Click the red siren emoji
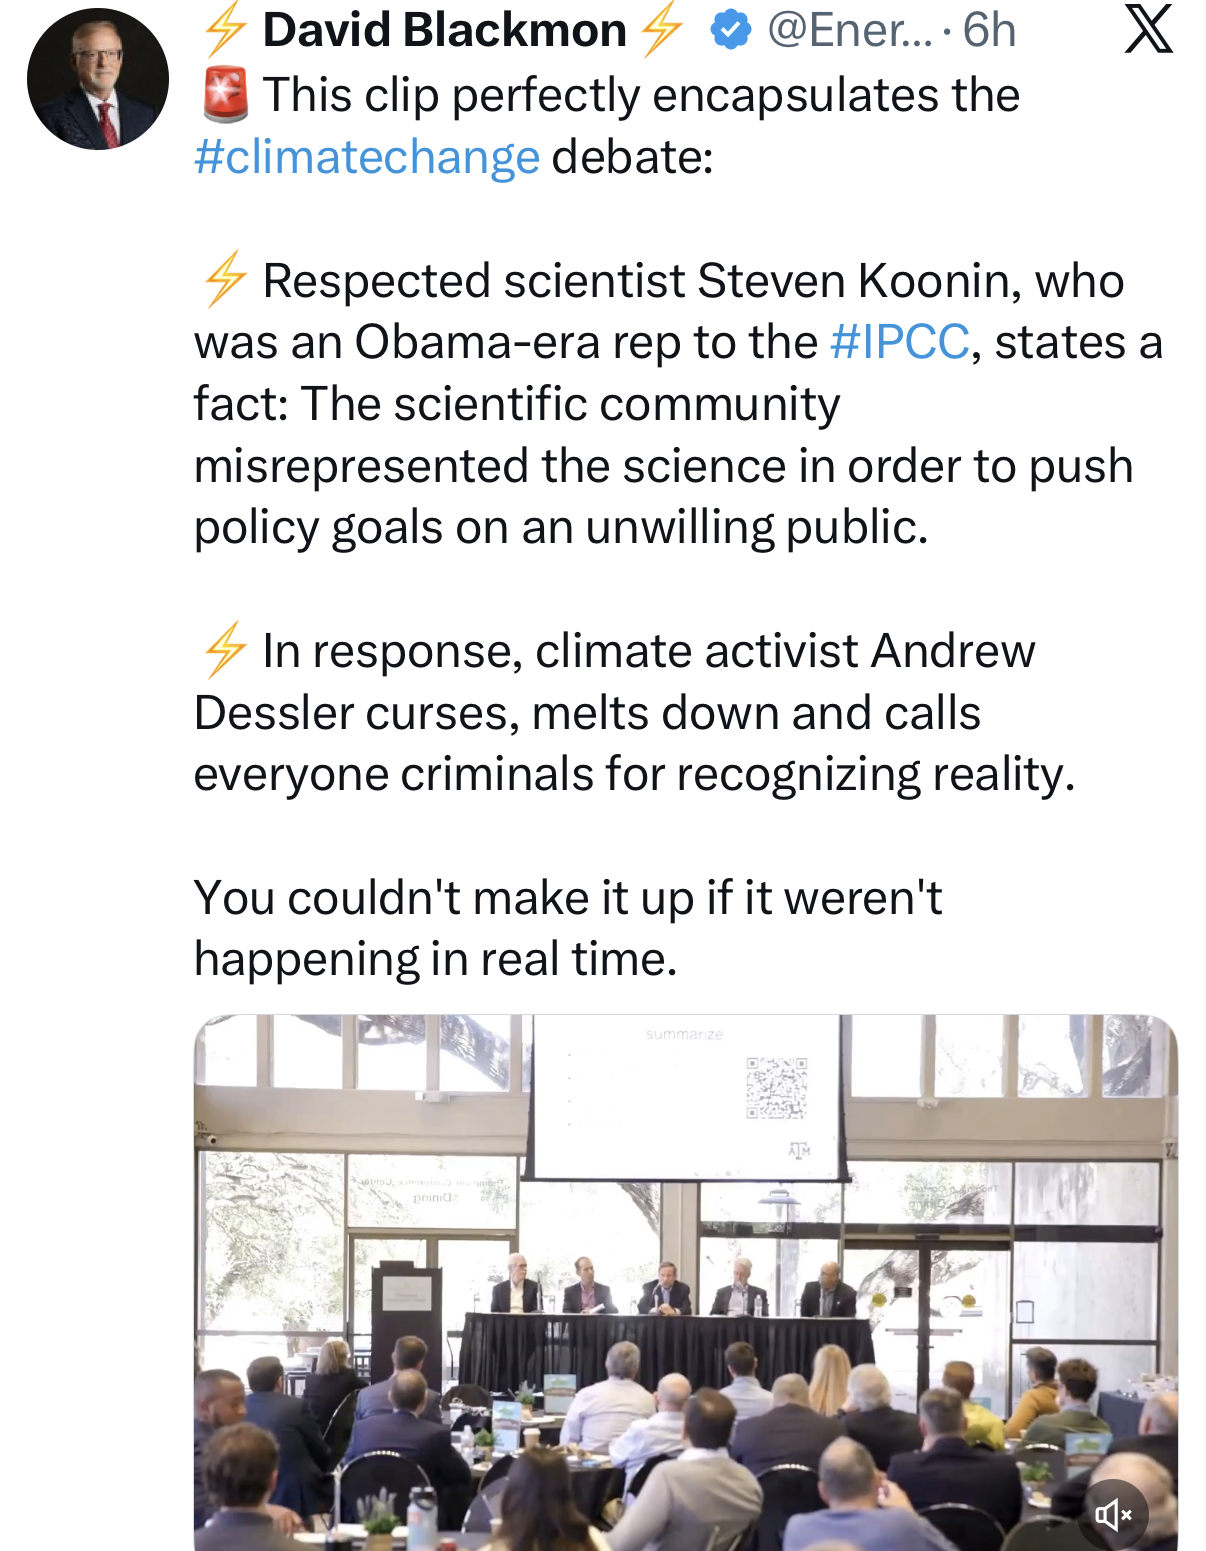The image size is (1206, 1551). (x=225, y=96)
